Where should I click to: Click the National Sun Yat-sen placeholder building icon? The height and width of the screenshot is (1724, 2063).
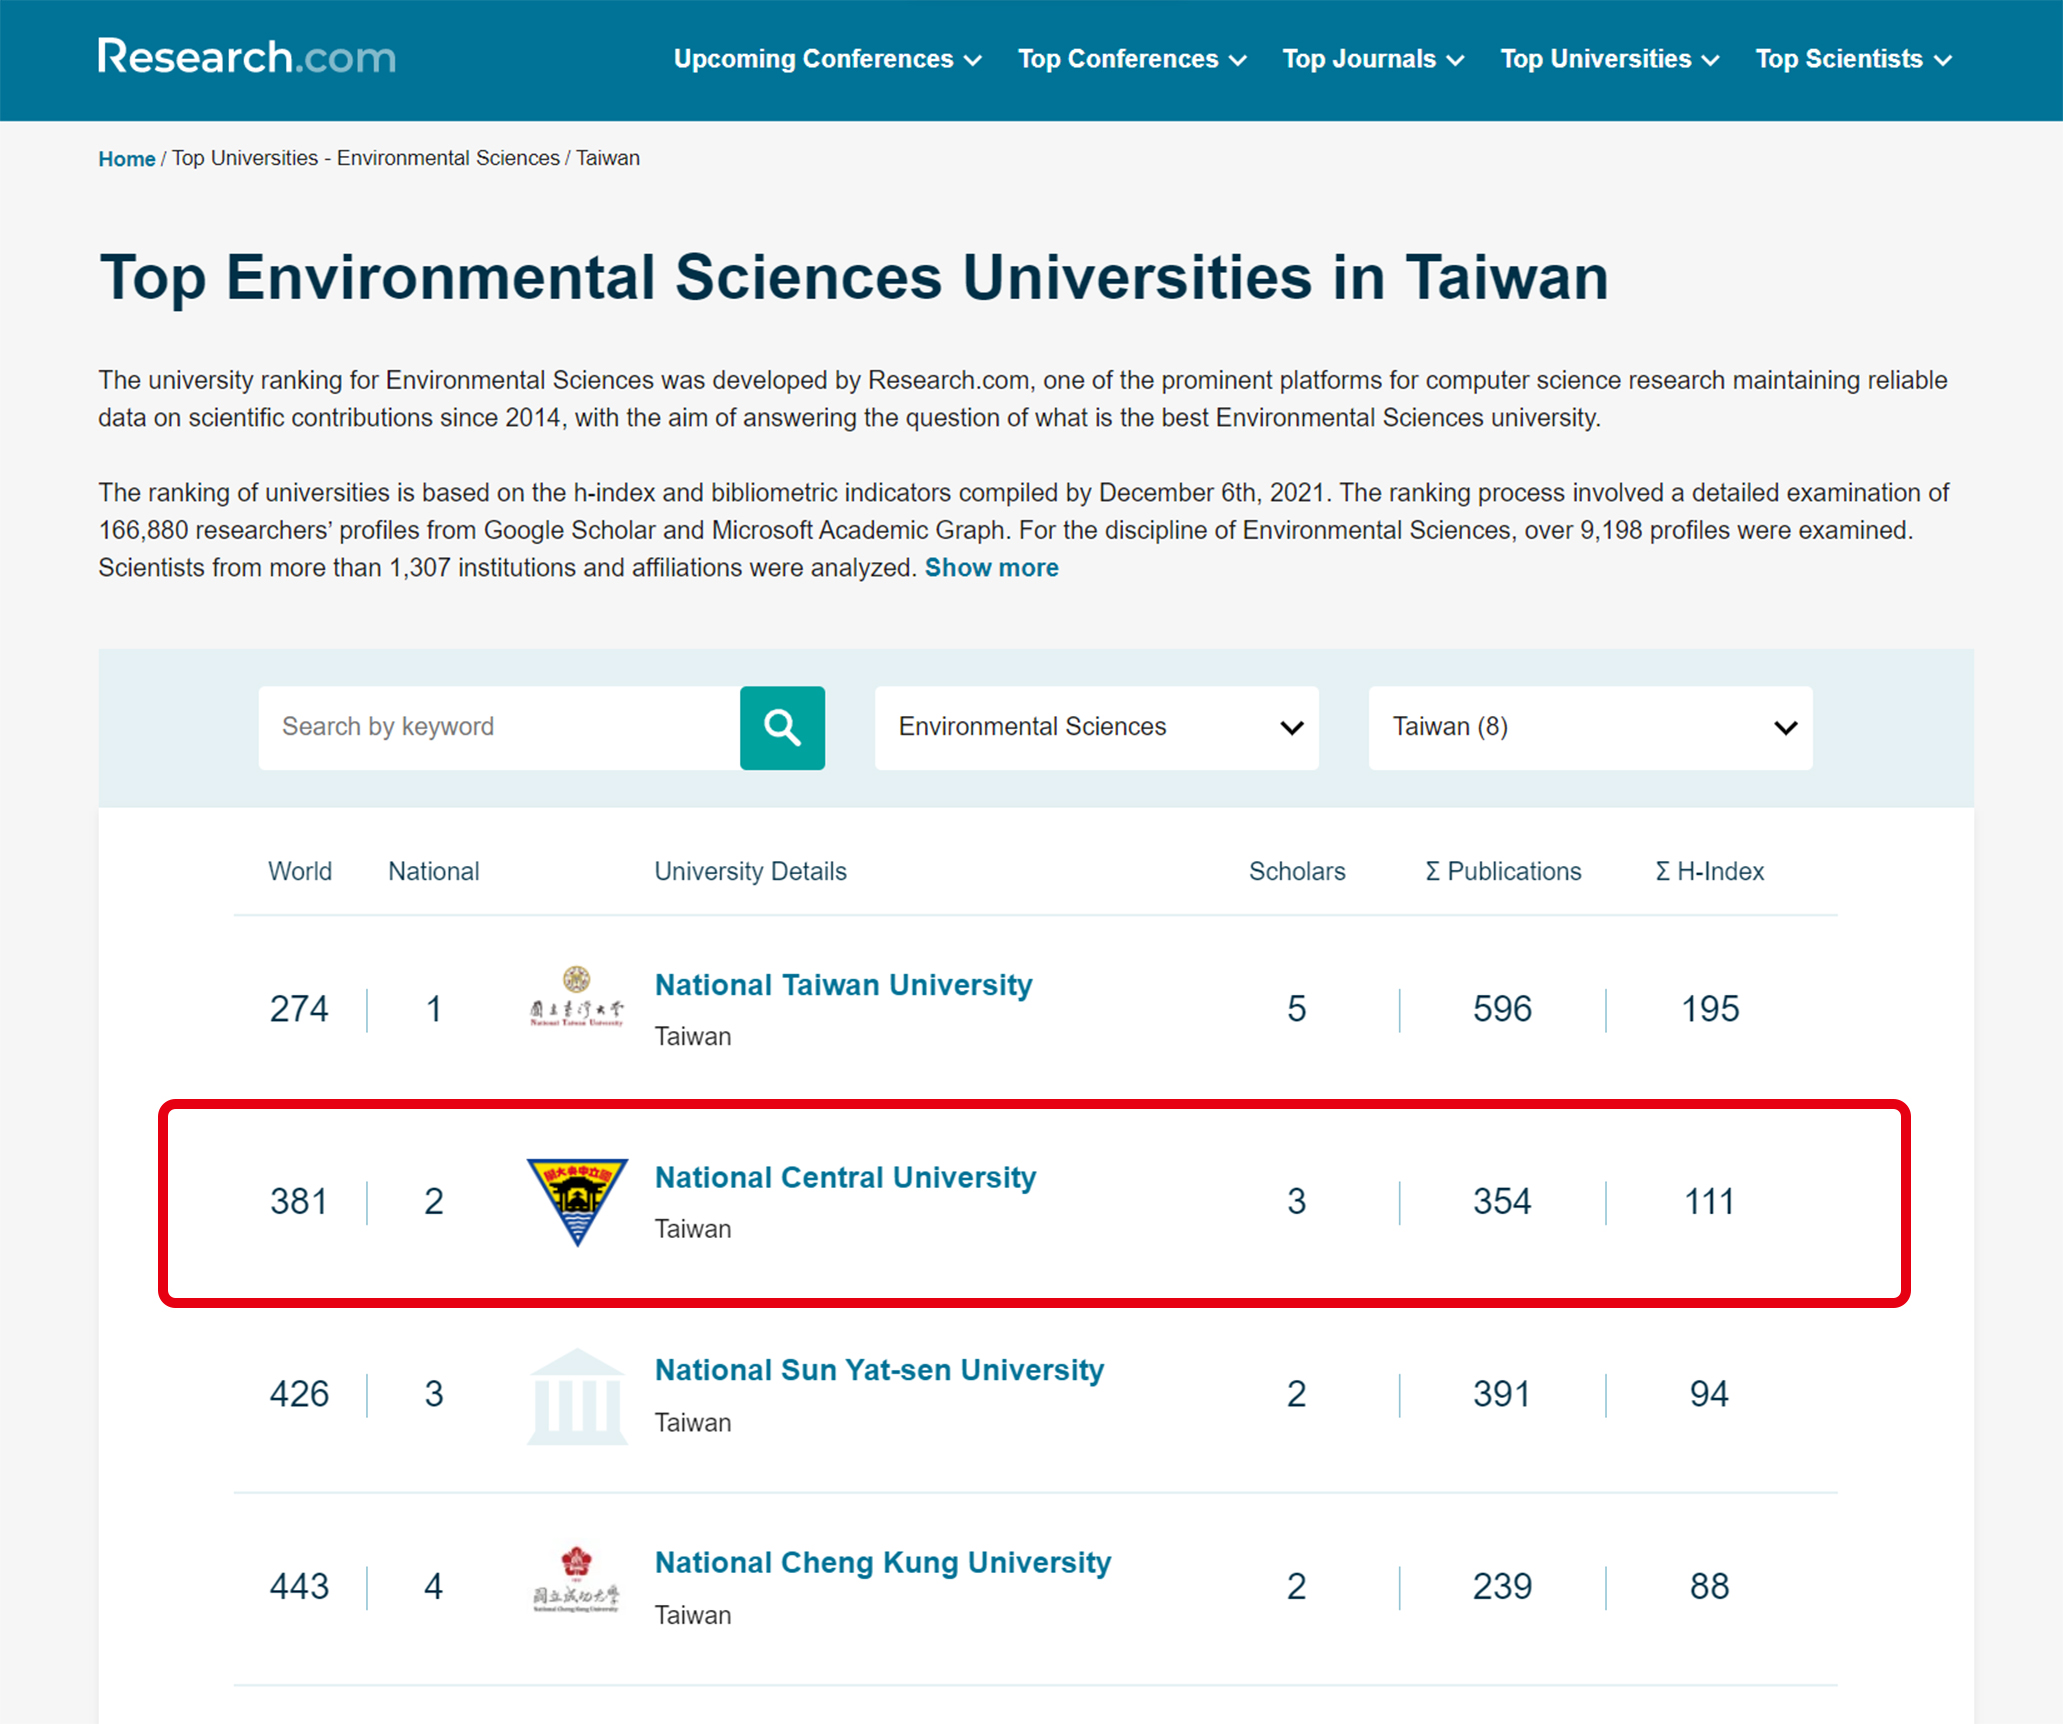tap(577, 1396)
